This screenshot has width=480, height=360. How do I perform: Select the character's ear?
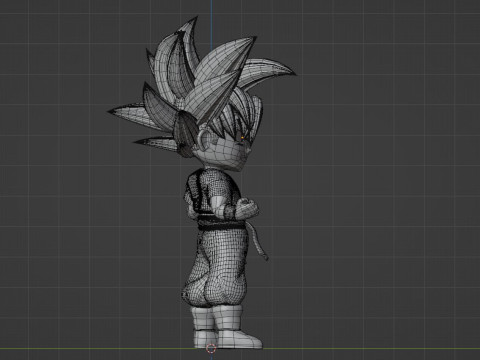pos(203,139)
